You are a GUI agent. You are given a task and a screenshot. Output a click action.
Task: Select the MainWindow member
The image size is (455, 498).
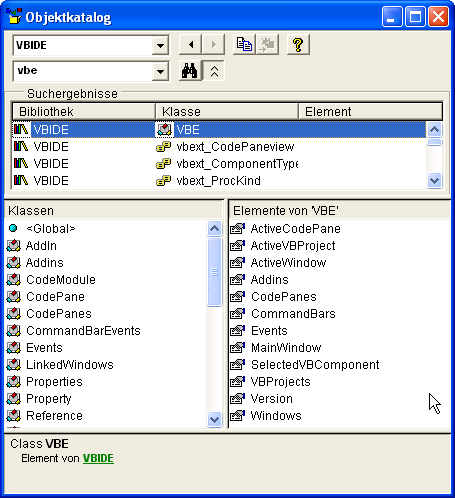coord(286,348)
